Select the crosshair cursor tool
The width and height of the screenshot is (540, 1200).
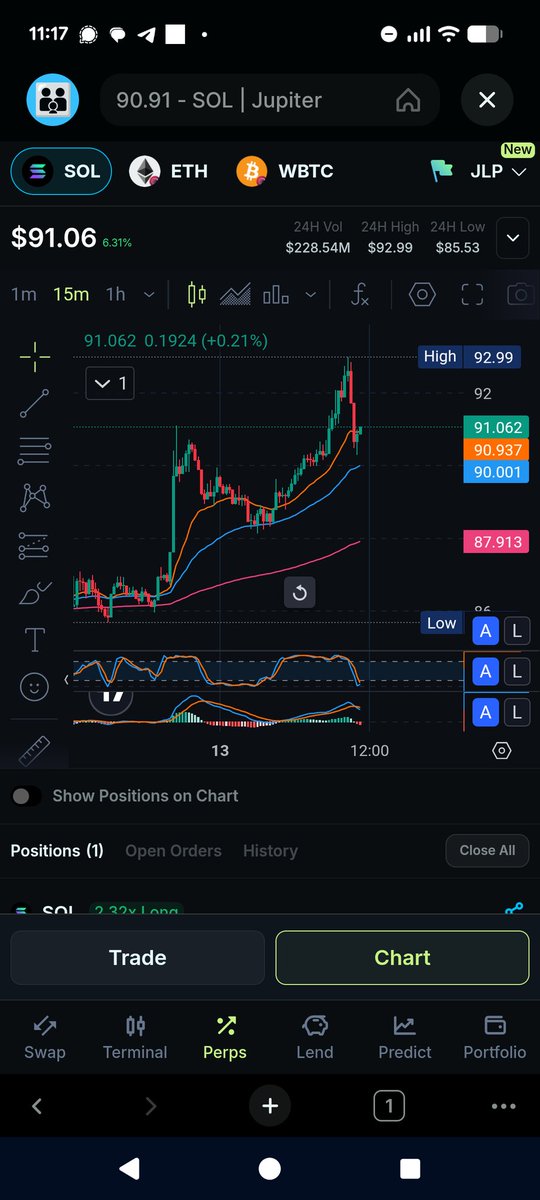point(35,356)
